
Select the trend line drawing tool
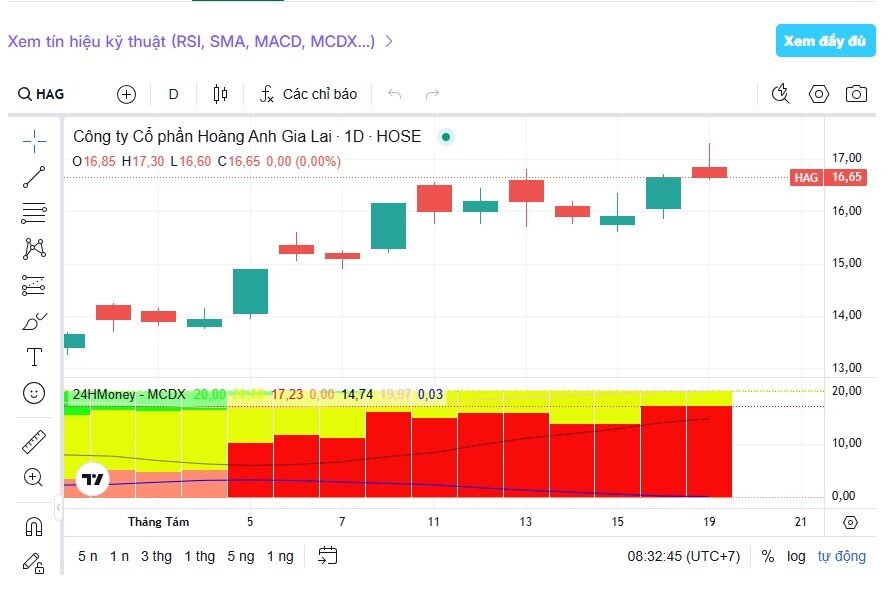coord(34,177)
